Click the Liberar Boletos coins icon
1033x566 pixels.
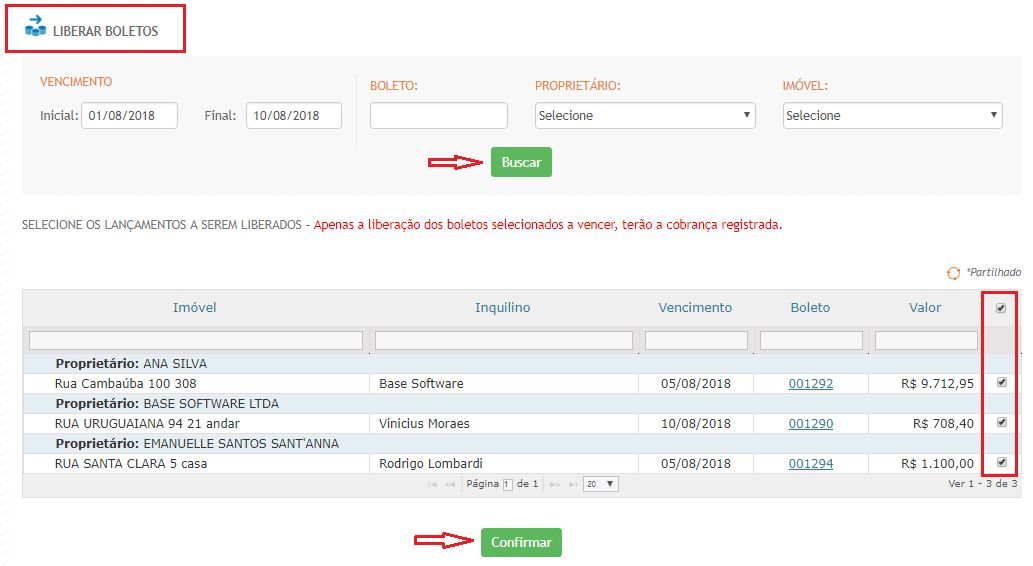tap(35, 27)
